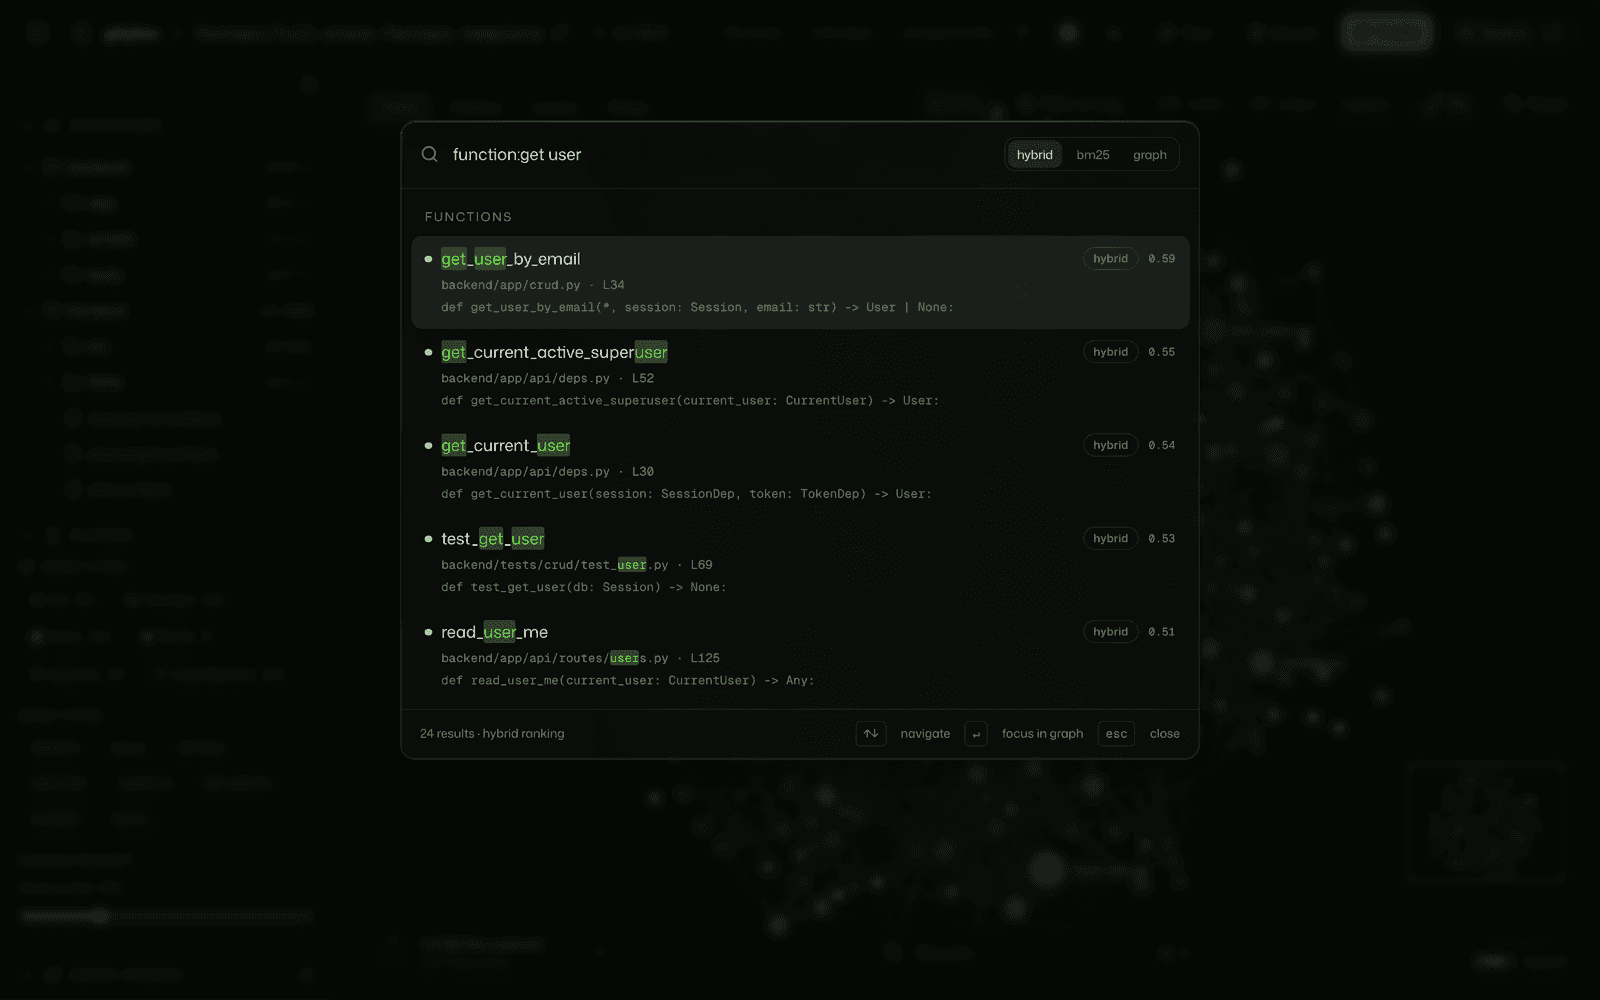
Task: Open the get_current_active_superuser result
Action: tap(800, 375)
